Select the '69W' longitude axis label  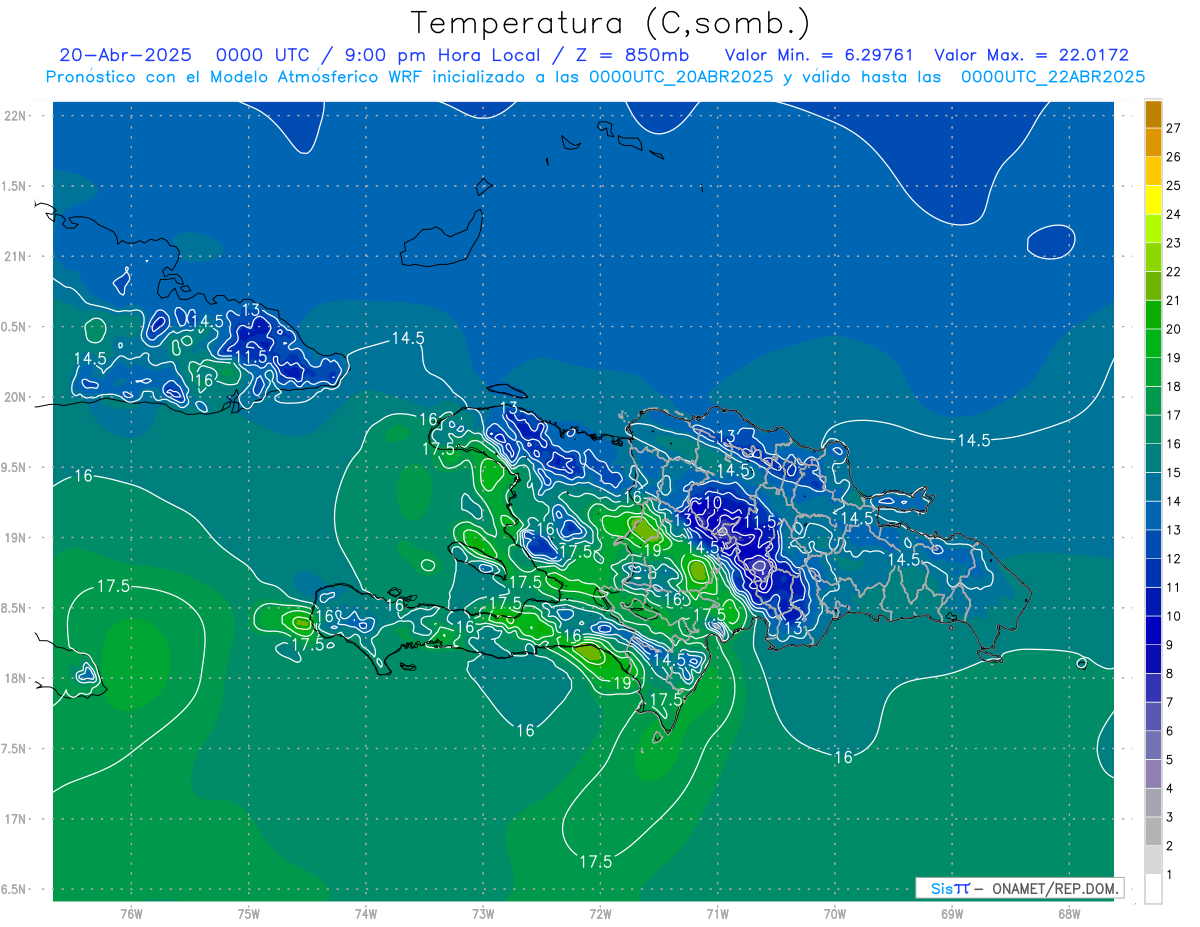coord(952,914)
